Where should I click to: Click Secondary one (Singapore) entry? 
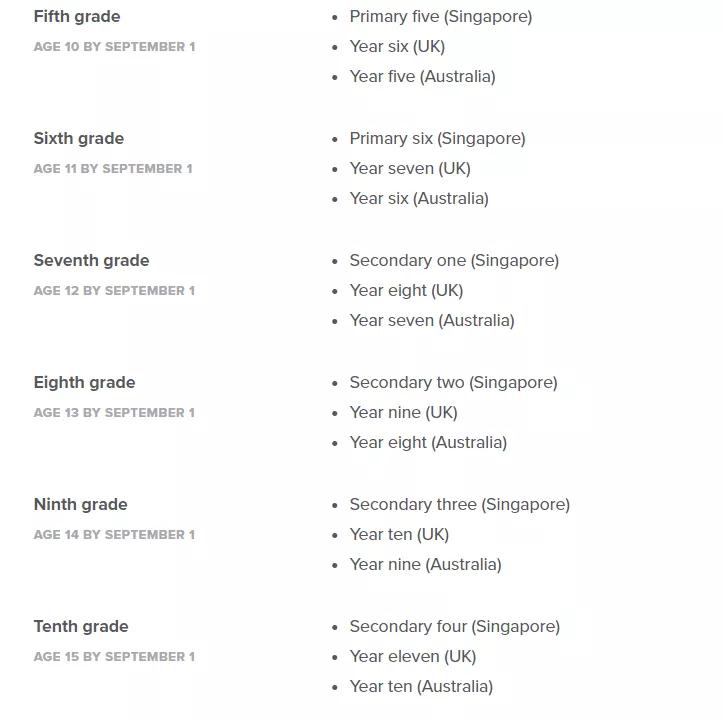pyautogui.click(x=454, y=261)
